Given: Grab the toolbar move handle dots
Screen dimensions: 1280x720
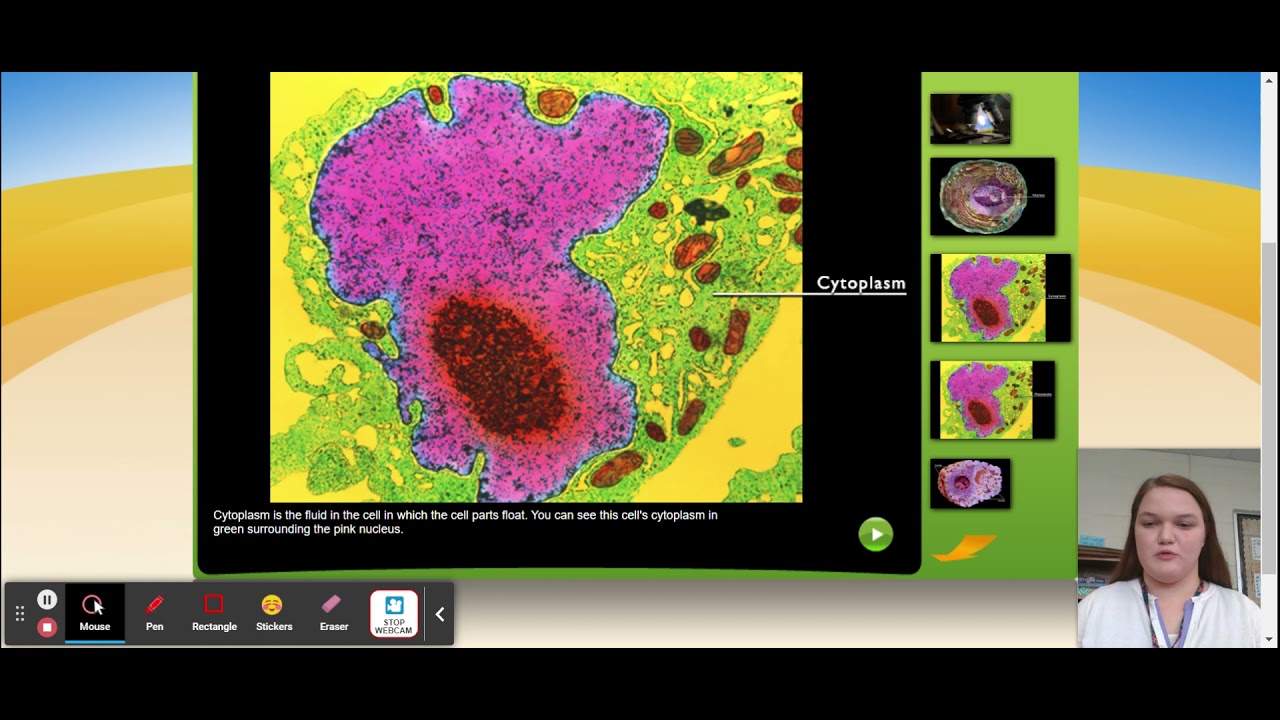Looking at the screenshot, I should [x=19, y=614].
